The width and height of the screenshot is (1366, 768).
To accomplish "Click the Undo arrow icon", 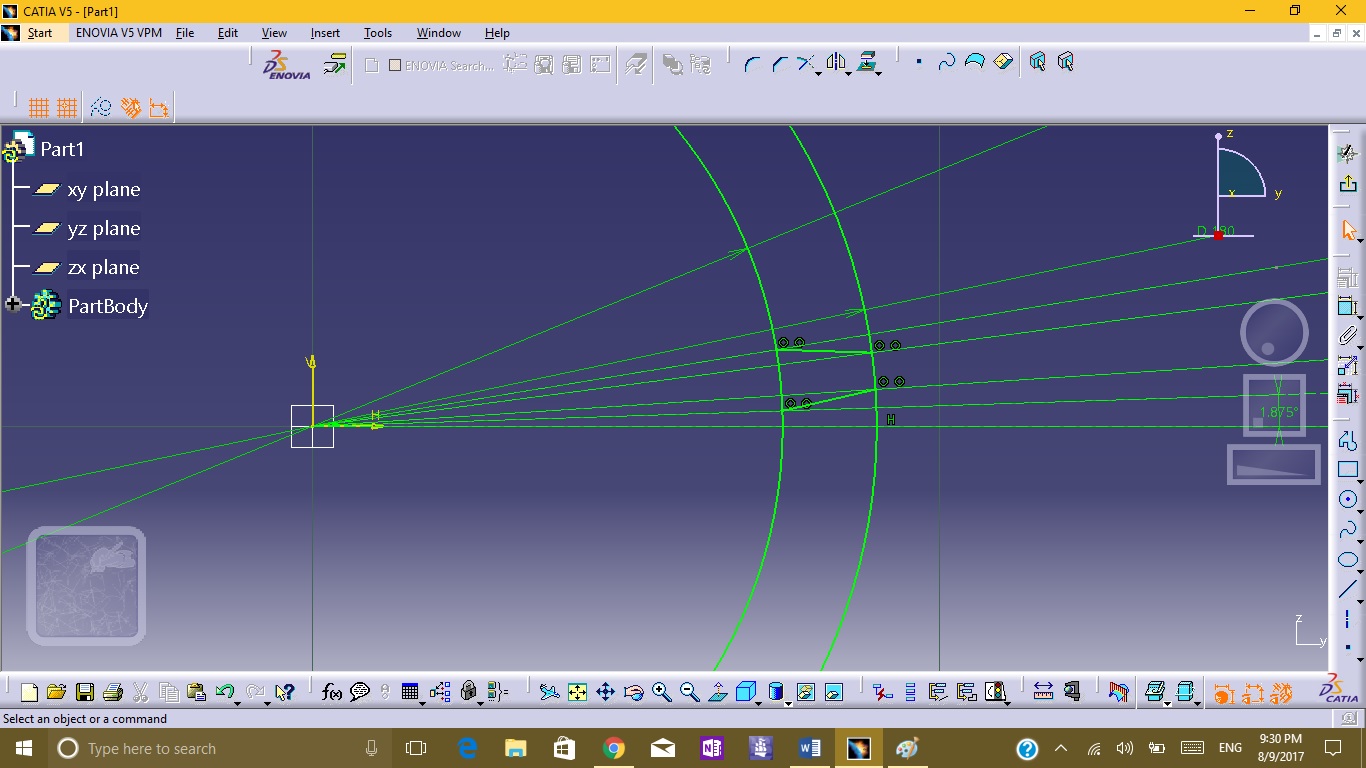I will coord(224,692).
